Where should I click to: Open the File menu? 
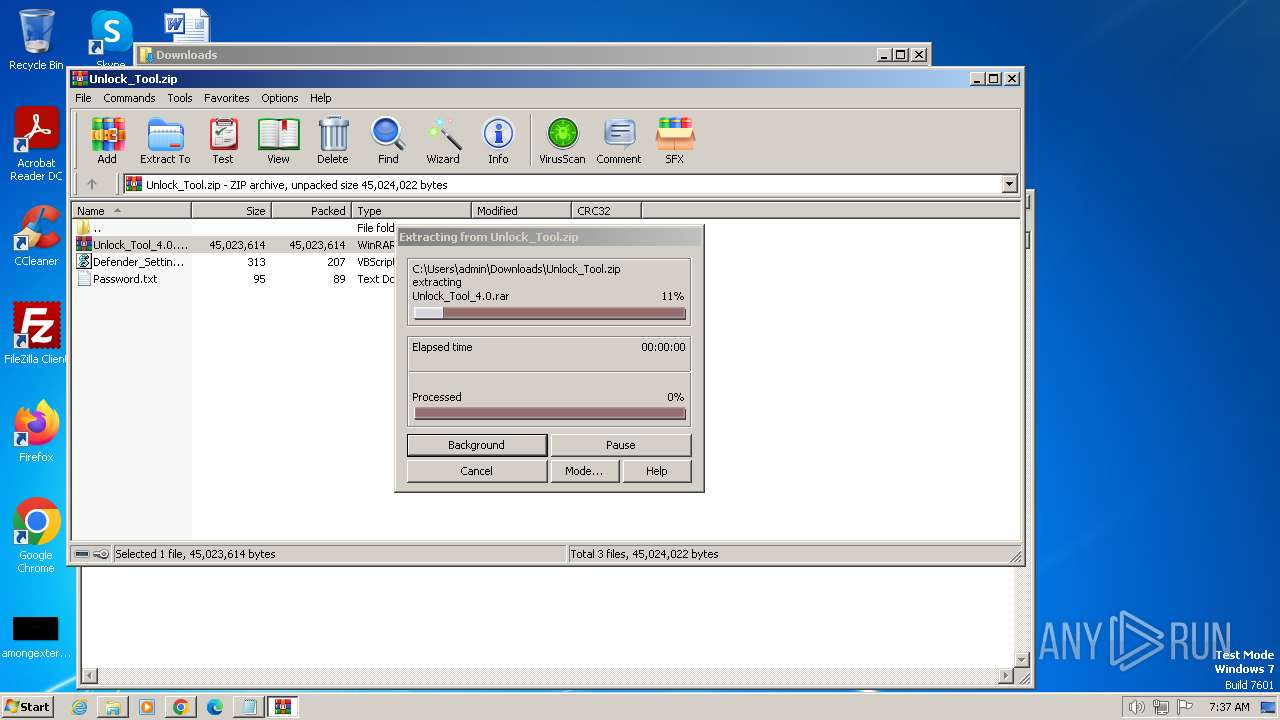coord(83,98)
